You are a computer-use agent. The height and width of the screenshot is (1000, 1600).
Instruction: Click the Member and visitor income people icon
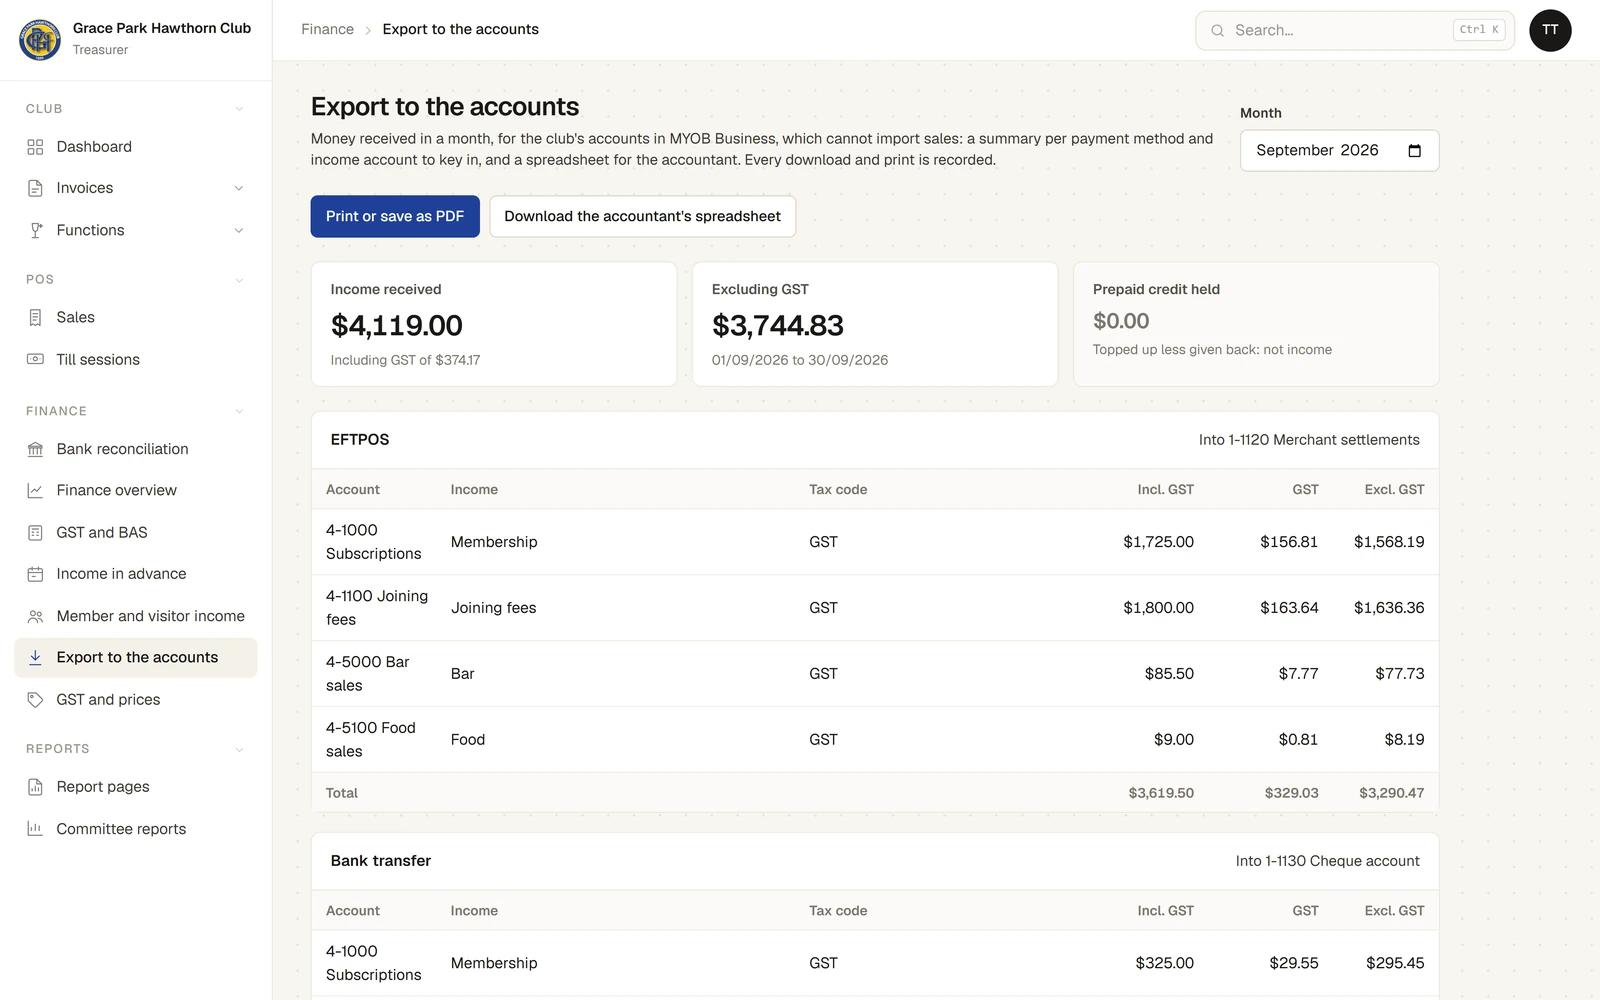(35, 616)
